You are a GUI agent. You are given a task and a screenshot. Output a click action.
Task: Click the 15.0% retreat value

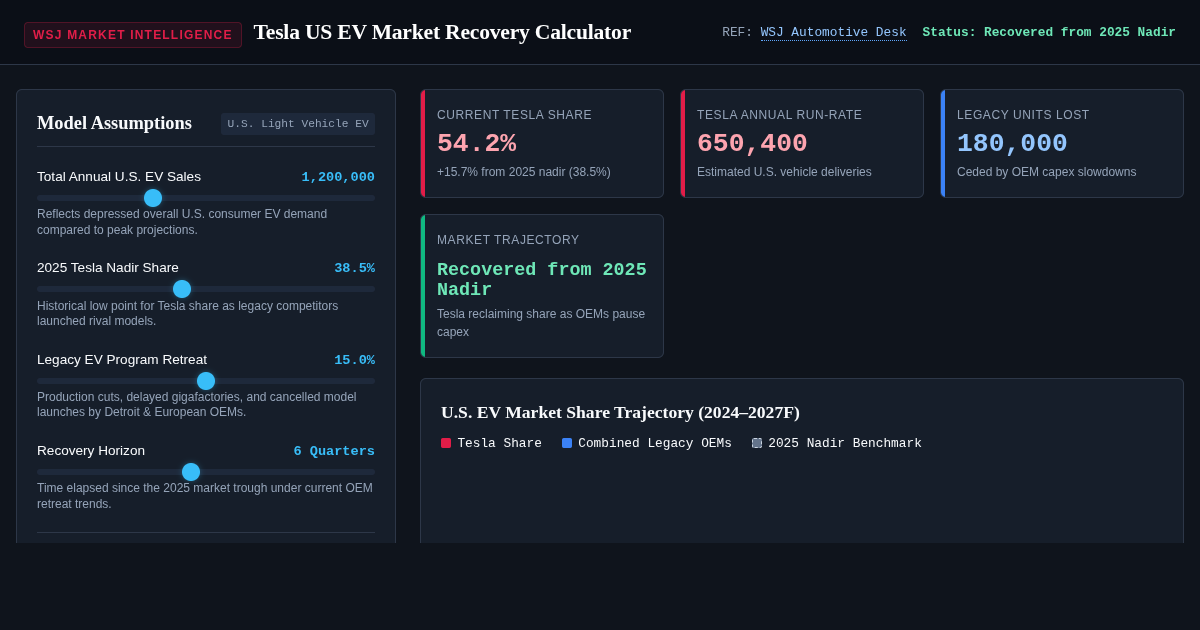[x=354, y=360]
